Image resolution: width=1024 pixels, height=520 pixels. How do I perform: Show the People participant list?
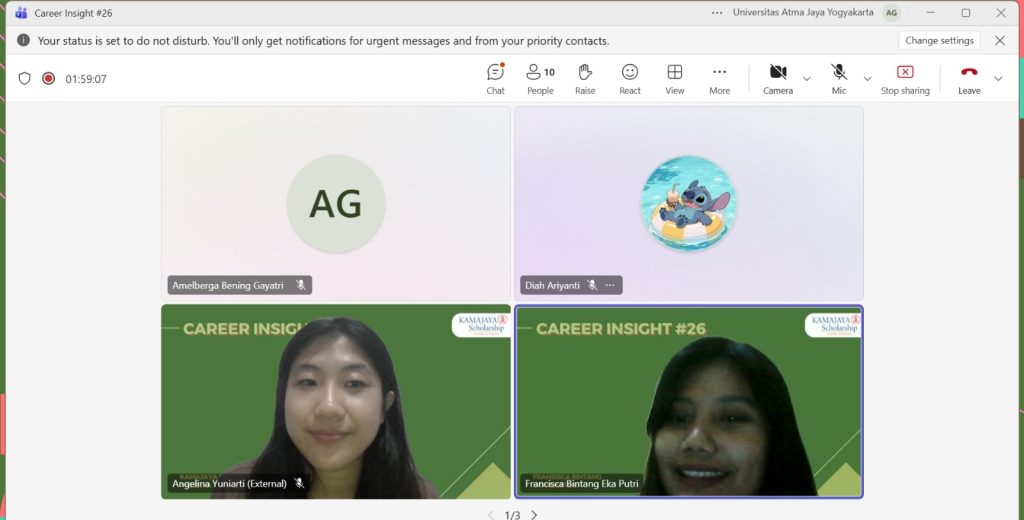540,78
